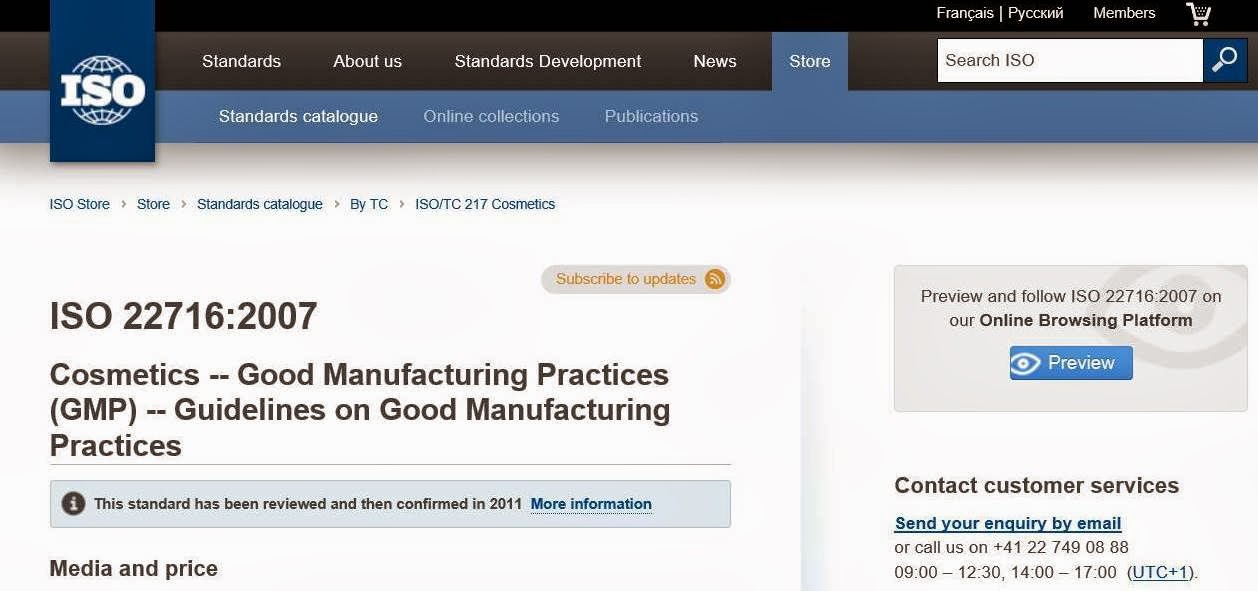Click Send your enquiry by email
The image size is (1258, 591).
point(1008,523)
